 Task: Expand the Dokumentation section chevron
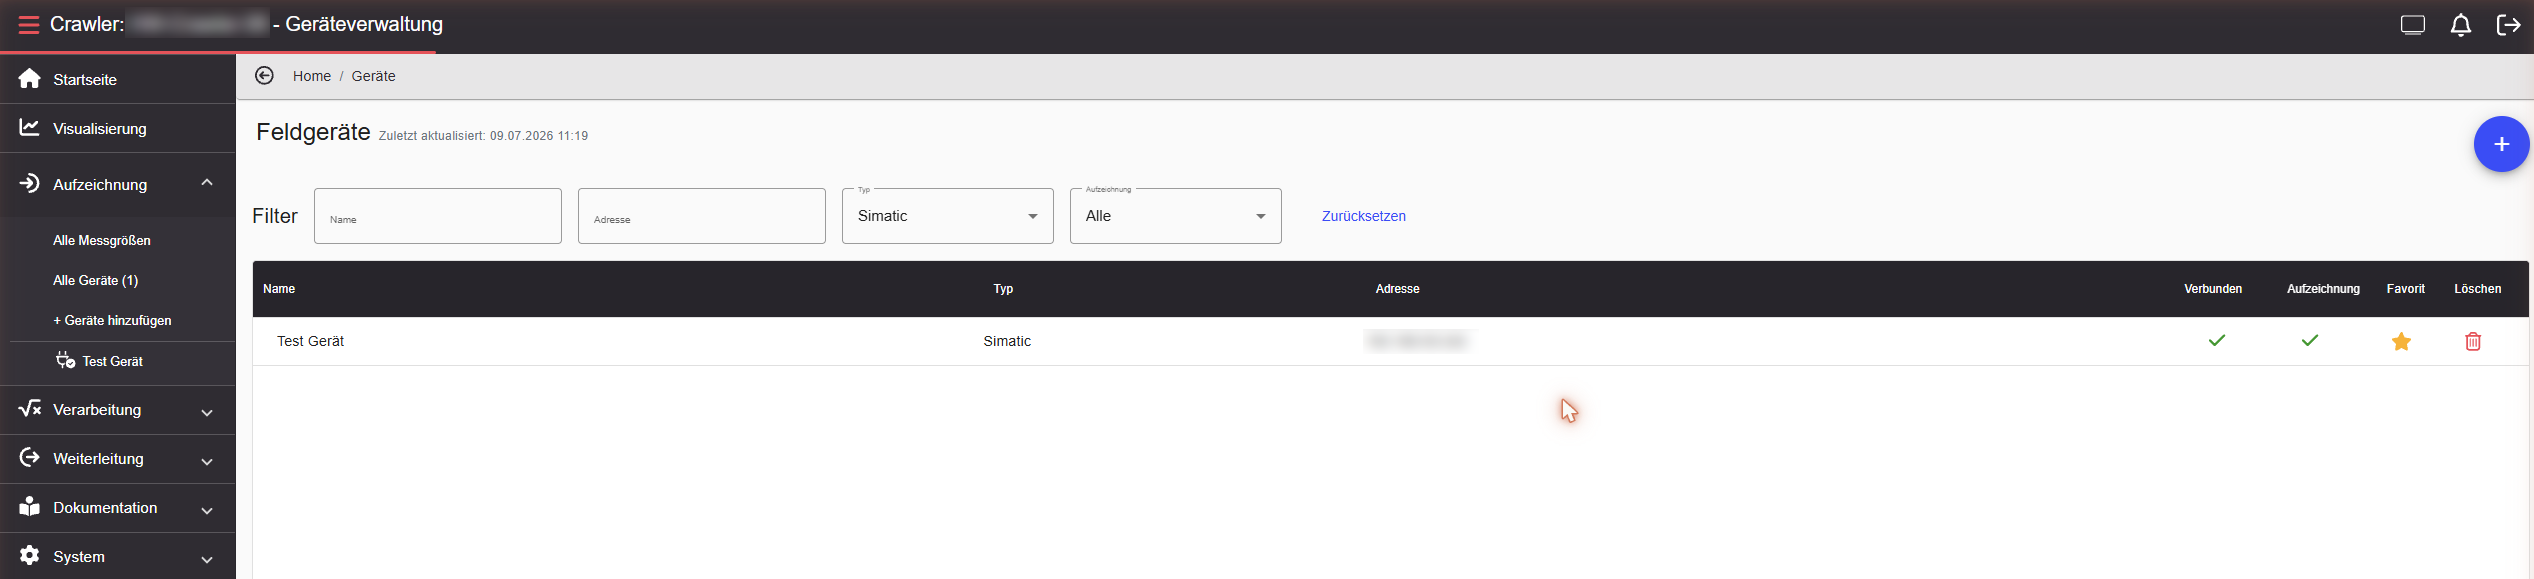point(207,510)
